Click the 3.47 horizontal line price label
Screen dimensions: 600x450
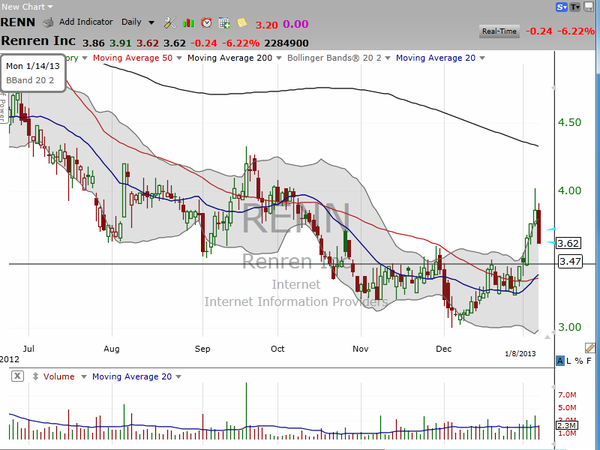pos(570,261)
